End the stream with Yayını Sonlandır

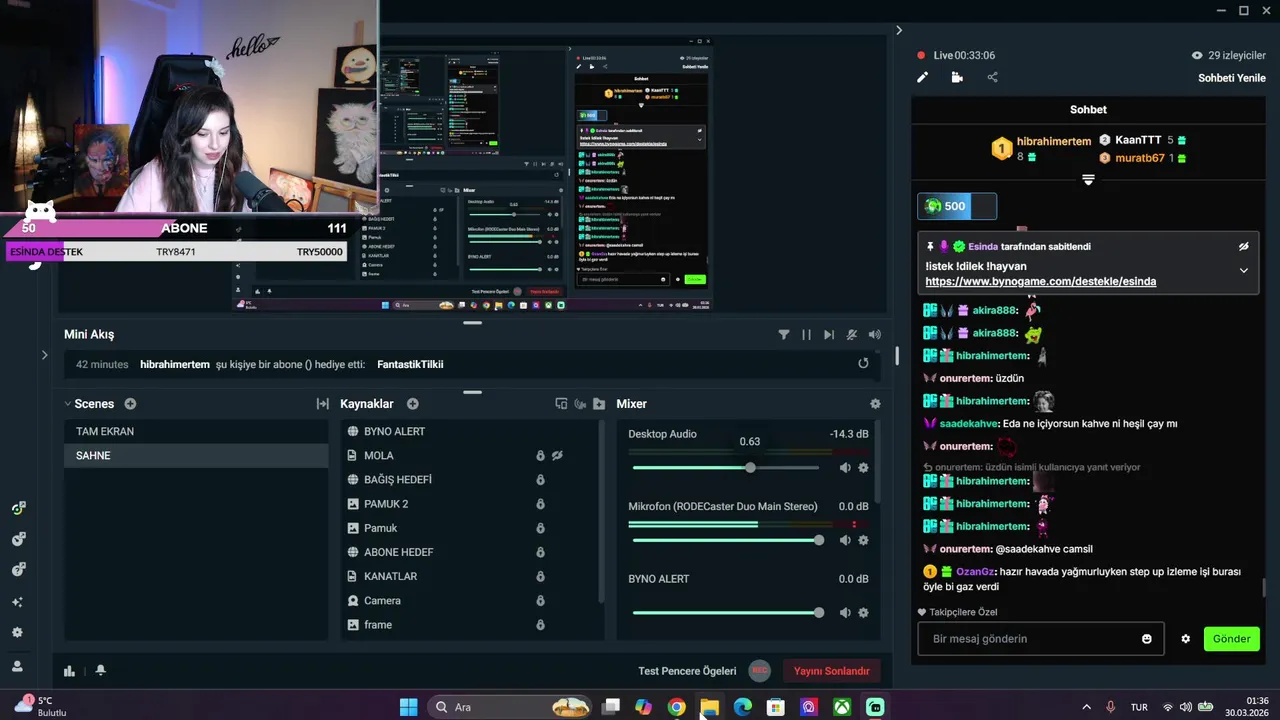832,671
